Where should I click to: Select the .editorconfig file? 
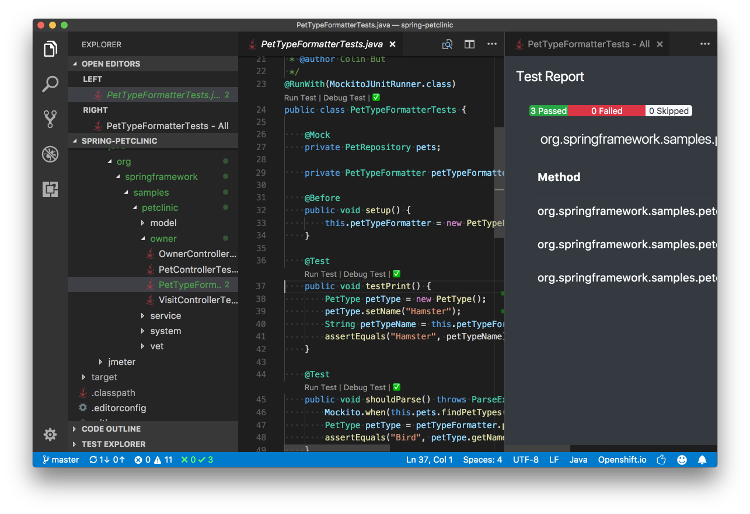(153, 408)
